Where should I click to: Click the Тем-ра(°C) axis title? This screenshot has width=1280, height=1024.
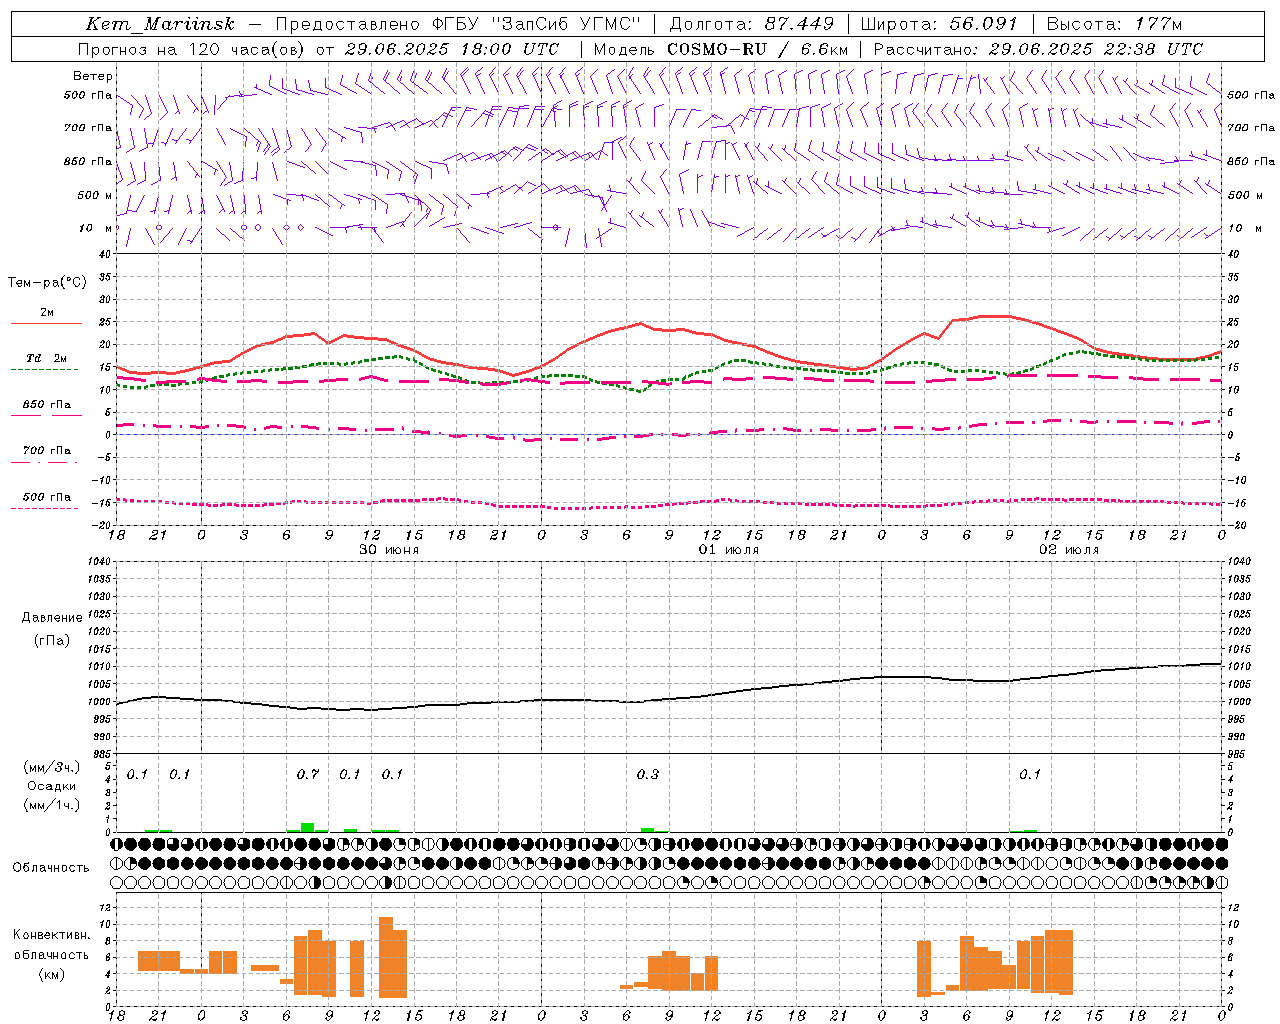pyautogui.click(x=47, y=283)
